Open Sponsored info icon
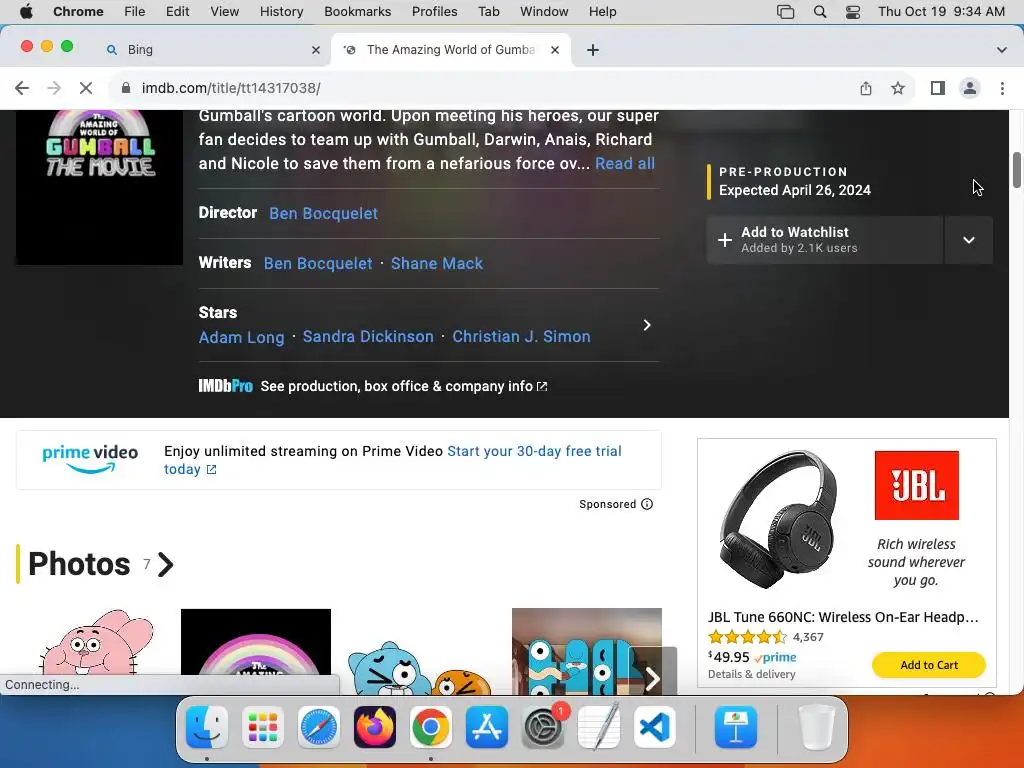Viewport: 1024px width, 768px height. [x=647, y=504]
